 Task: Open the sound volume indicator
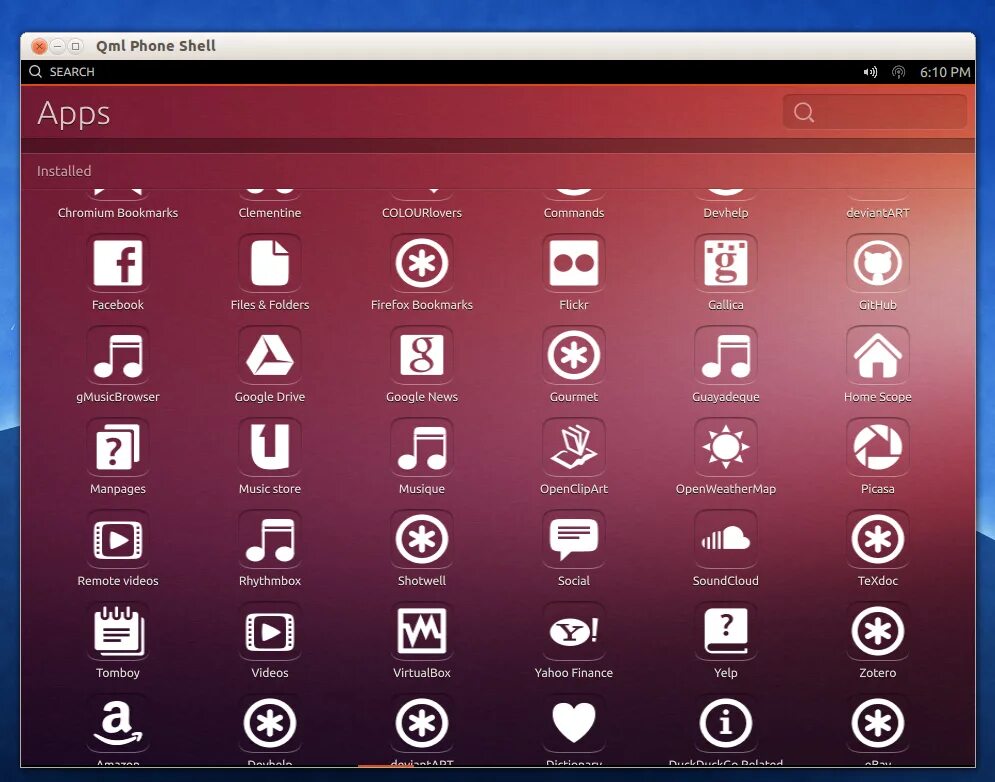point(870,72)
